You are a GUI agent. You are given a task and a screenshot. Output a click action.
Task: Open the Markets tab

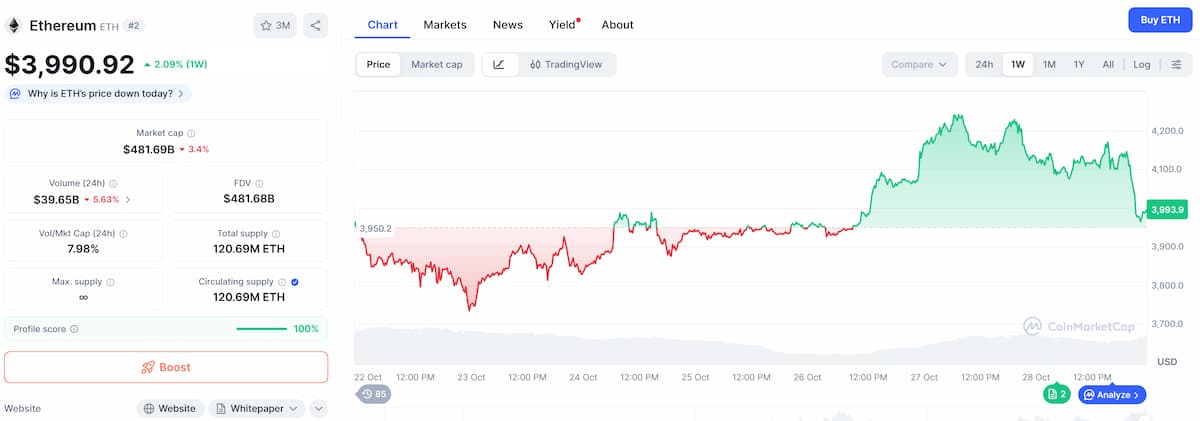point(445,24)
